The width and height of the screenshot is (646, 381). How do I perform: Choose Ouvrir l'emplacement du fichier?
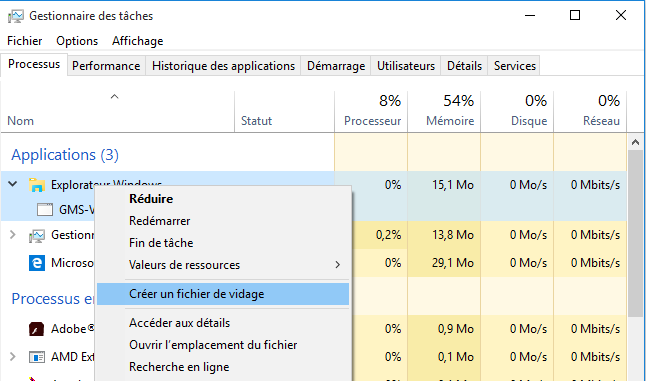point(223,345)
